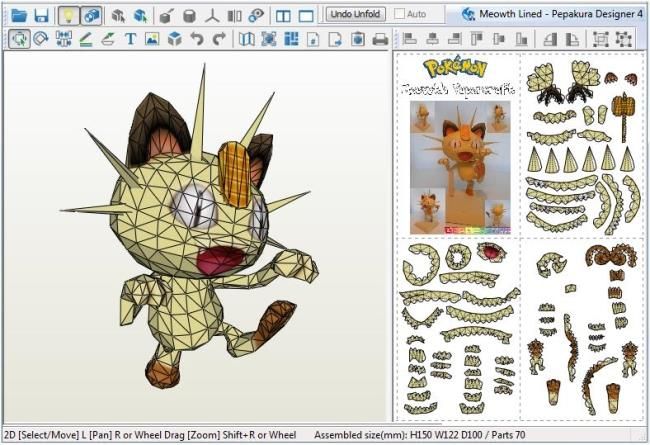650x445 pixels.
Task: Align selected parts to the bottom
Action: point(521,39)
